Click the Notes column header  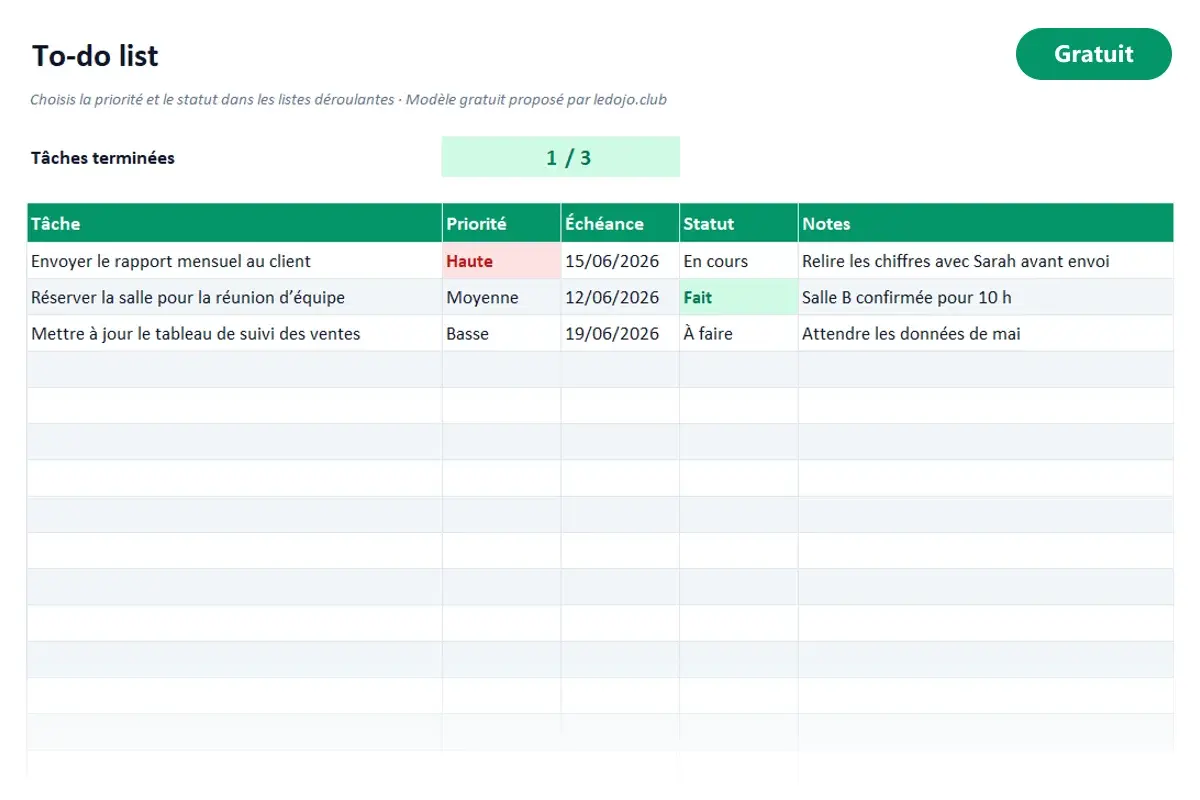(986, 223)
